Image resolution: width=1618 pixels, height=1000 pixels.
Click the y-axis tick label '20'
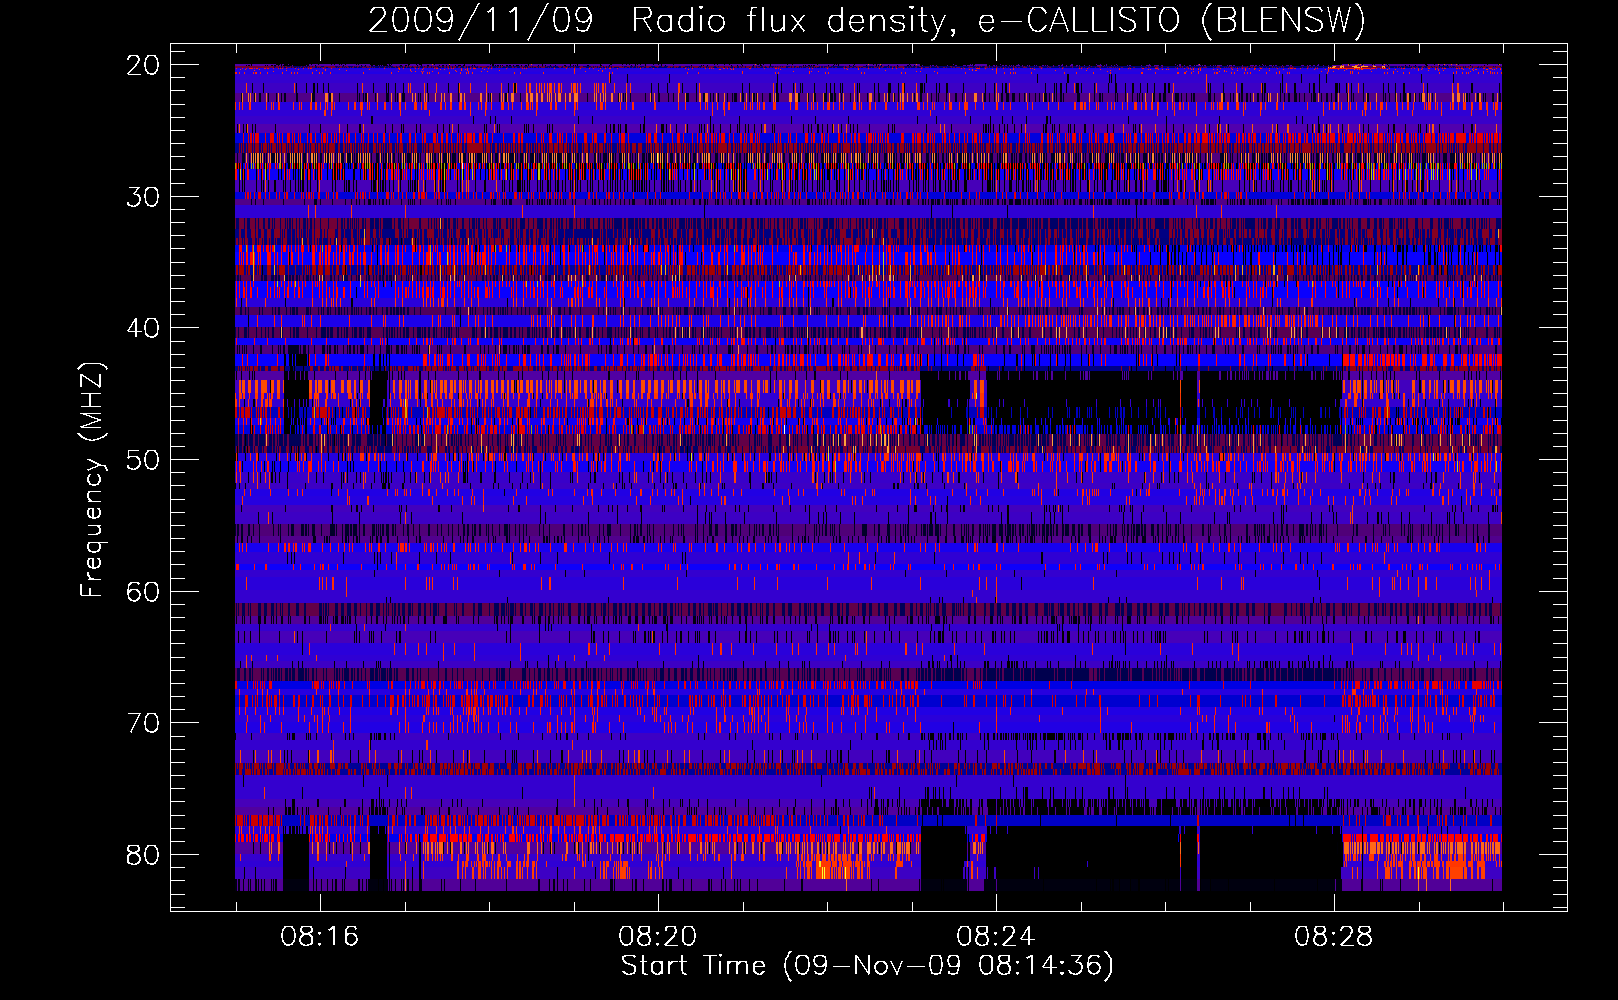143,65
